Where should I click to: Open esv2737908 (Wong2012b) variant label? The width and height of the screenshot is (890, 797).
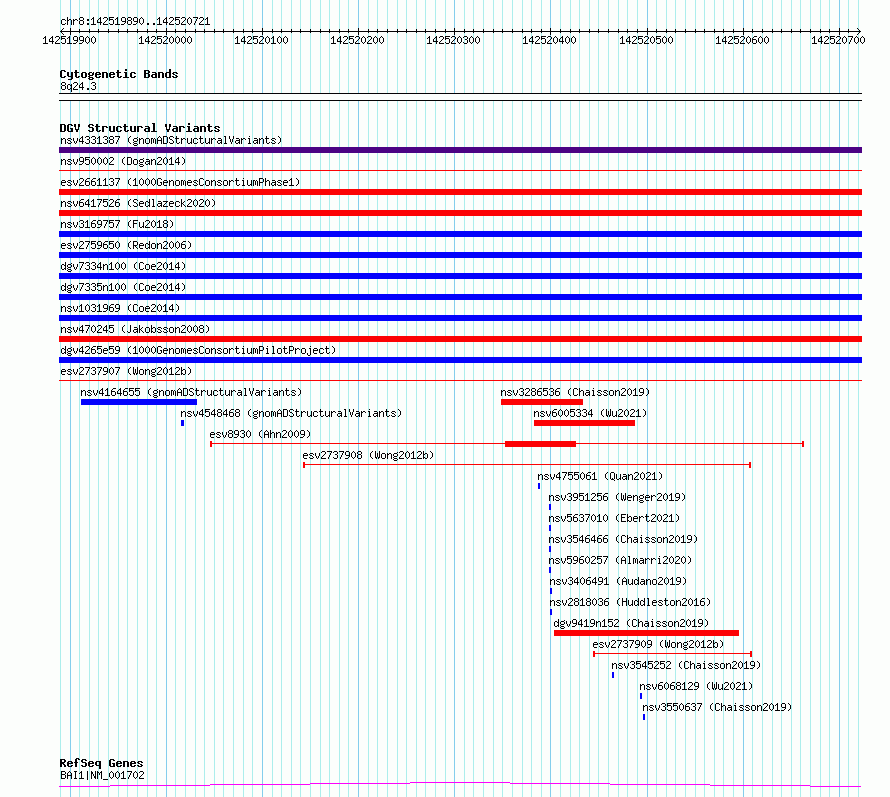368,455
